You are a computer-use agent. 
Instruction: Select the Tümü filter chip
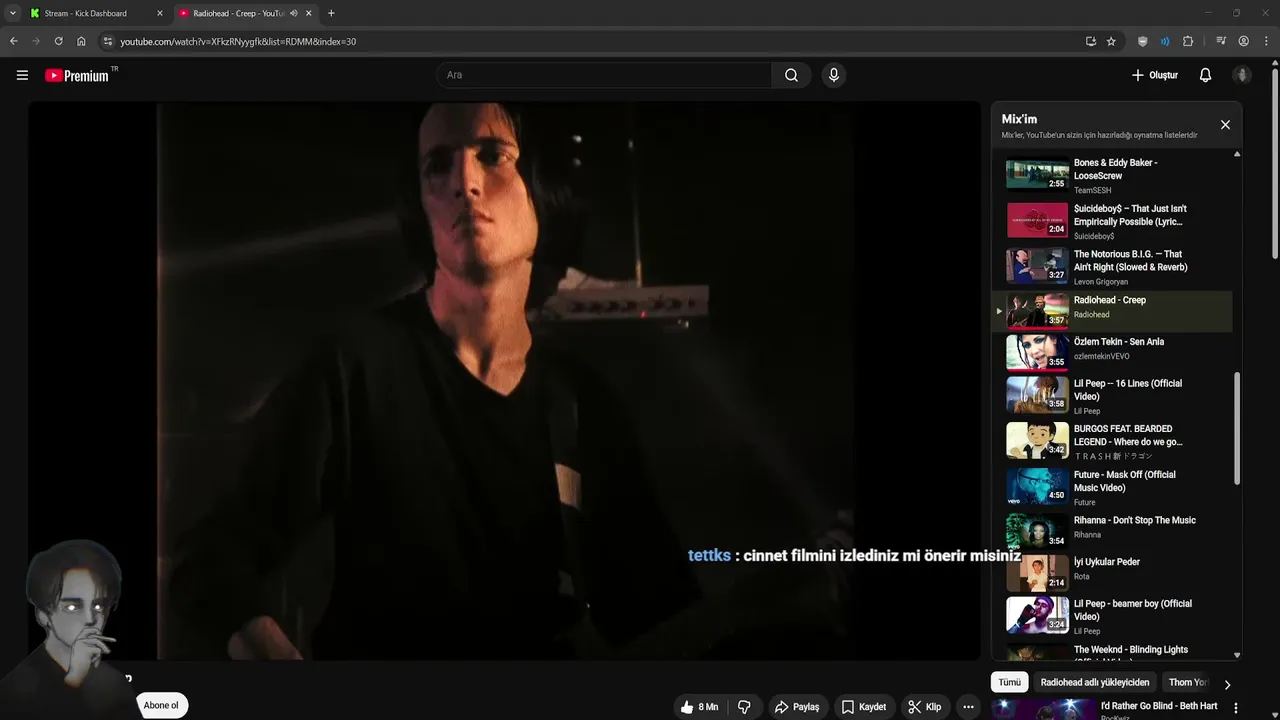pyautogui.click(x=1010, y=682)
